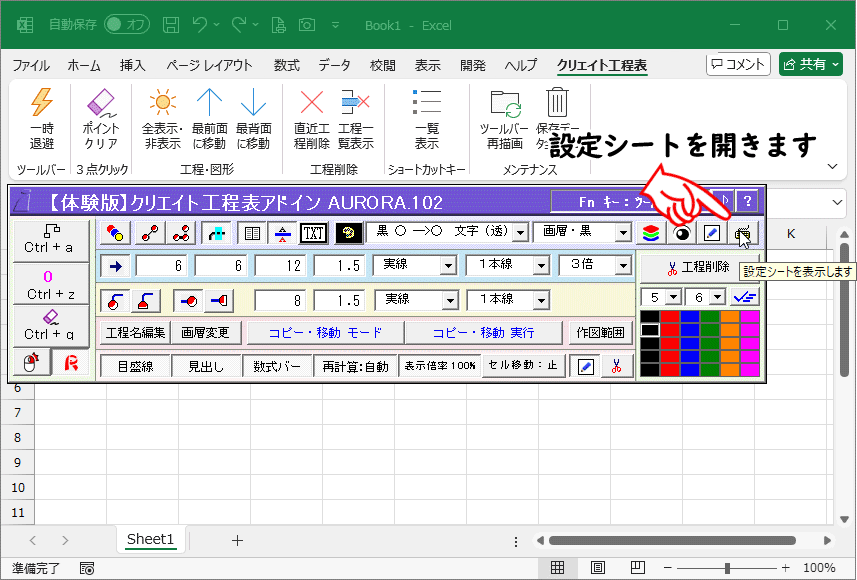Toggle the 自動保存 switch
This screenshot has width=857, height=580.
tap(127, 25)
